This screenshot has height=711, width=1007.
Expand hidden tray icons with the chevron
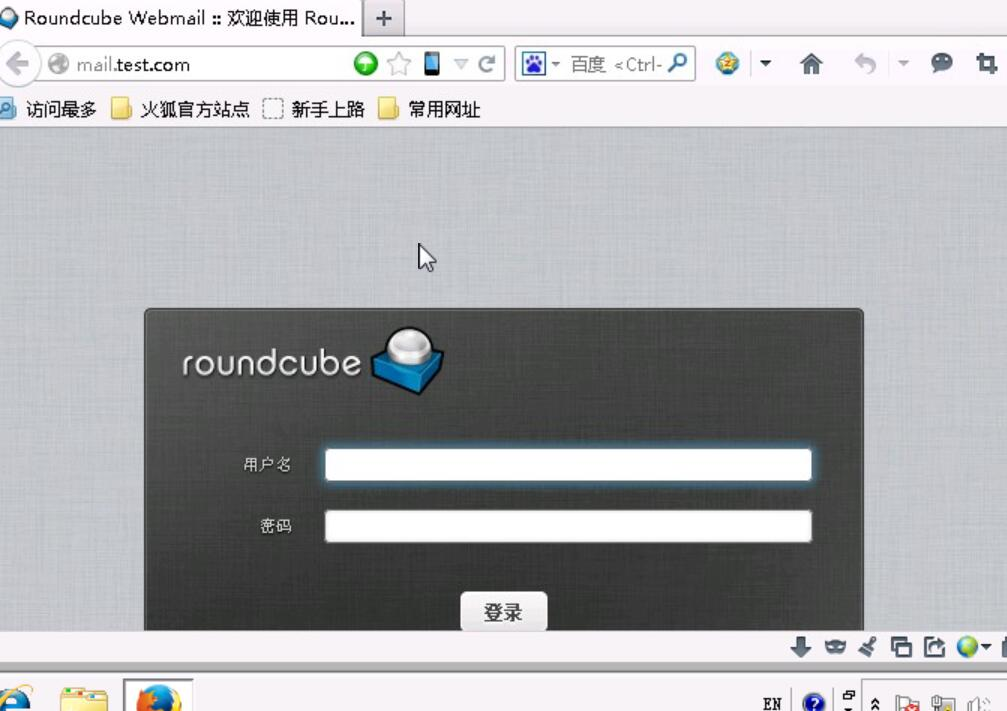click(x=874, y=704)
